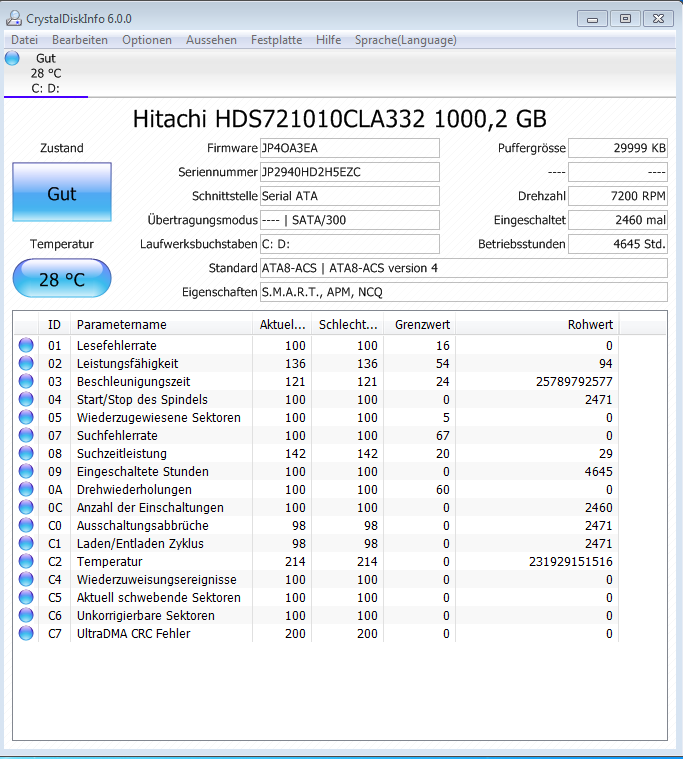The width and height of the screenshot is (683, 759).
Task: Open the Aussehen menu
Action: pyautogui.click(x=211, y=40)
